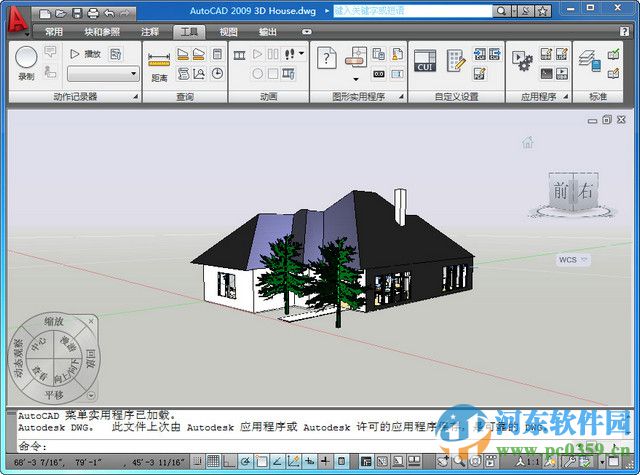640x475 pixels.
Task: Click the Load Application gears icon
Action: pos(522,61)
